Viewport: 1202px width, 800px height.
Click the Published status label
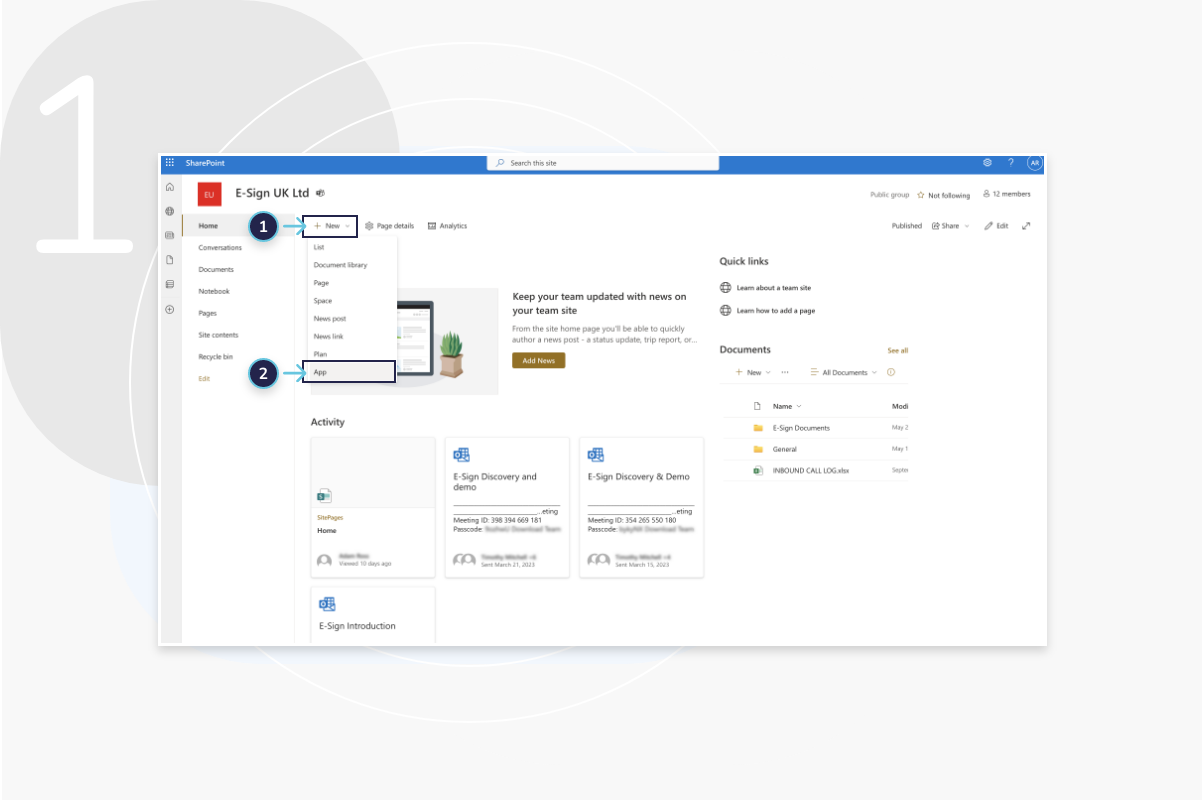tap(907, 226)
